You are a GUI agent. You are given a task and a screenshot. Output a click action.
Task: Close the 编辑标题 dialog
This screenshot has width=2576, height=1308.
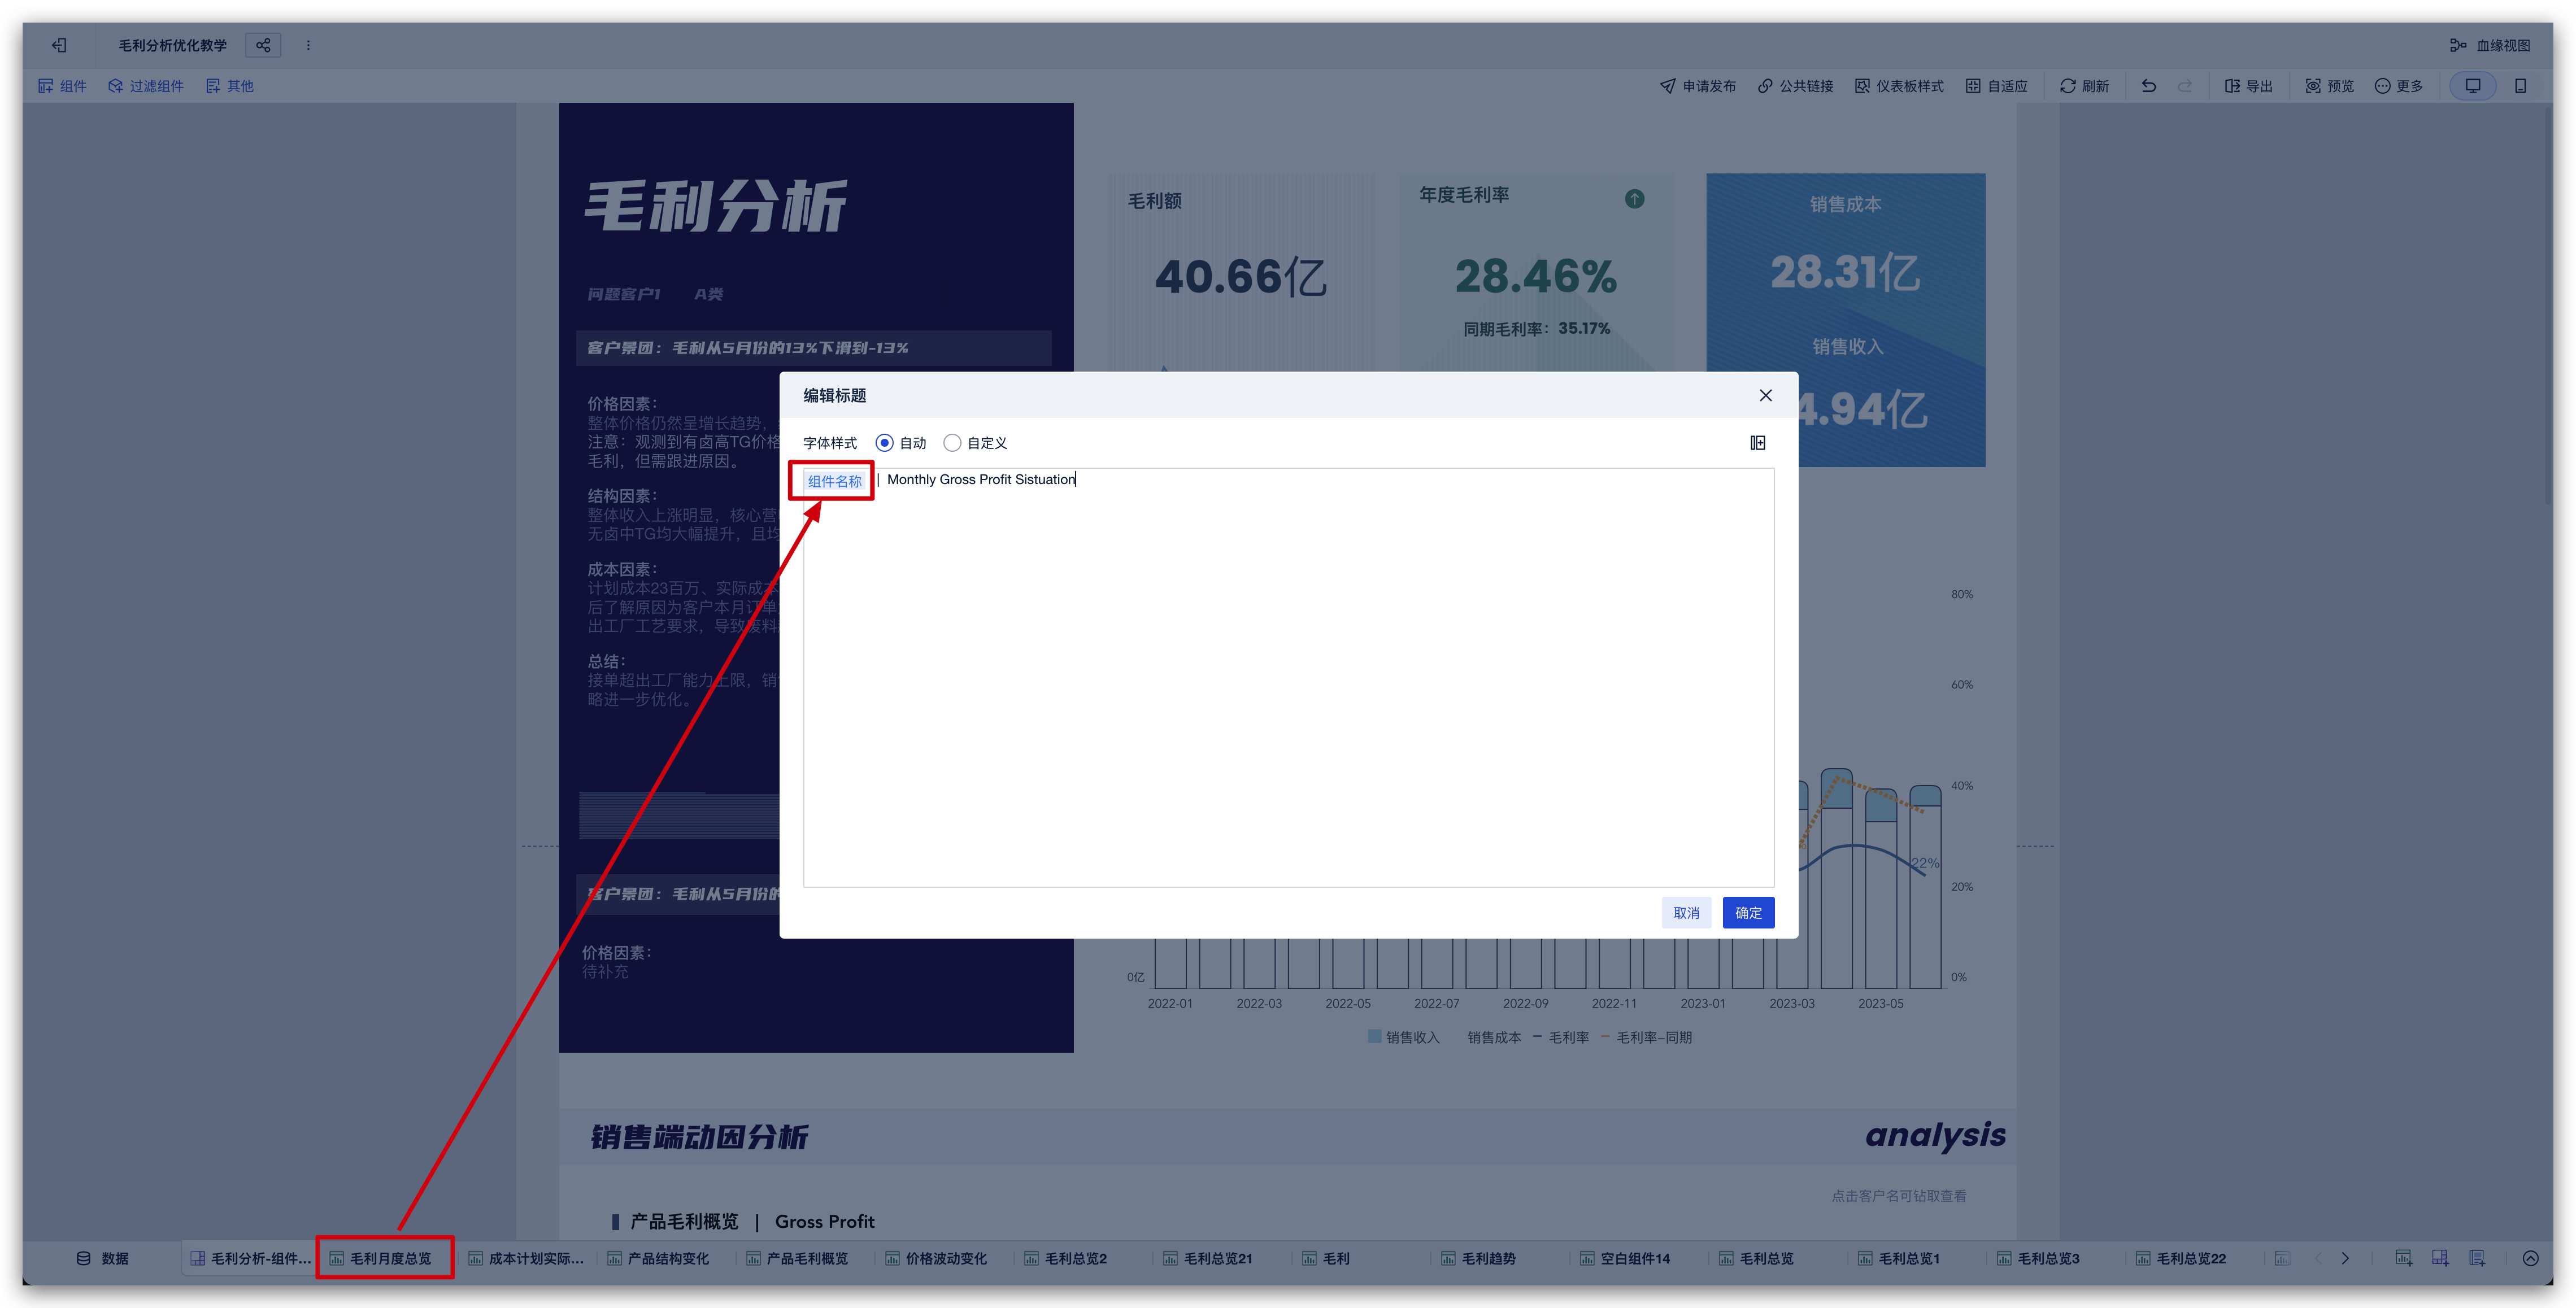1765,396
